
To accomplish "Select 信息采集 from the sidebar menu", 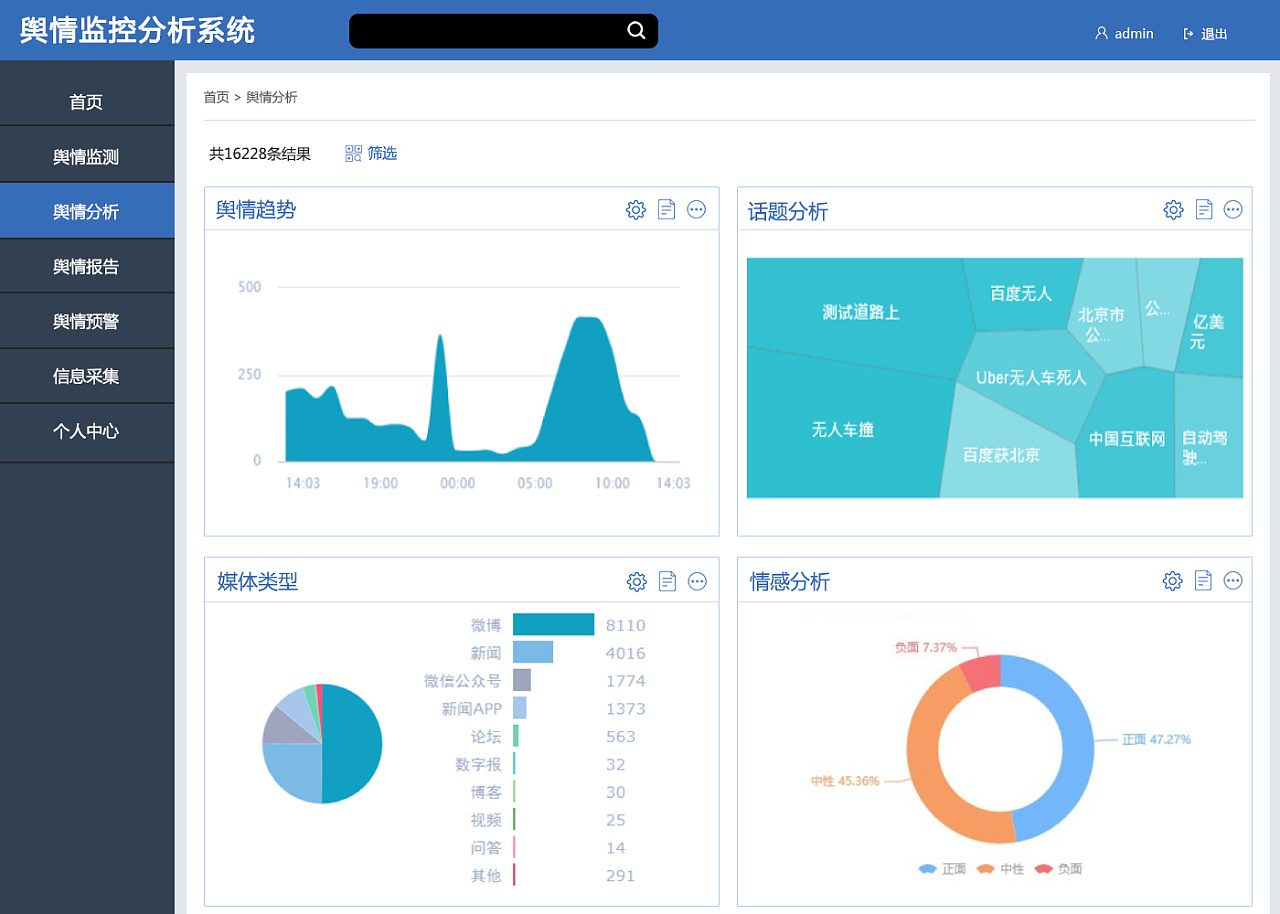I will (x=87, y=376).
